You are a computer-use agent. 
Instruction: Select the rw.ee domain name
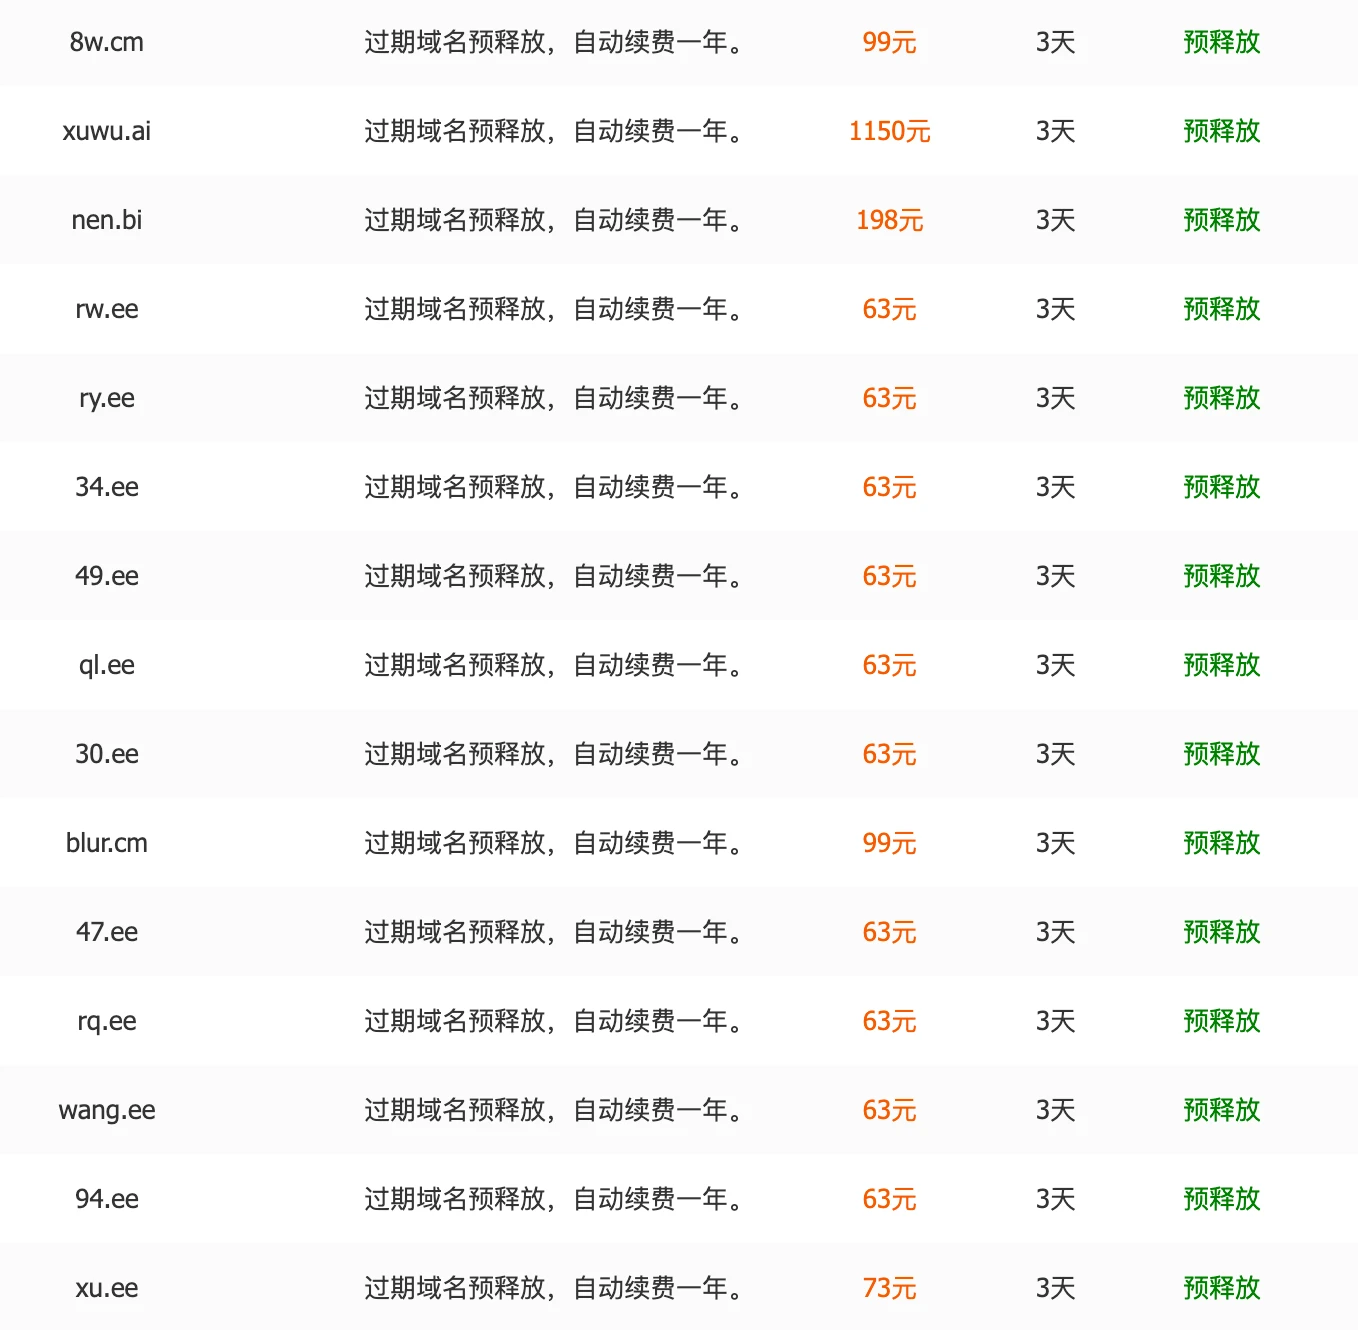click(x=107, y=309)
